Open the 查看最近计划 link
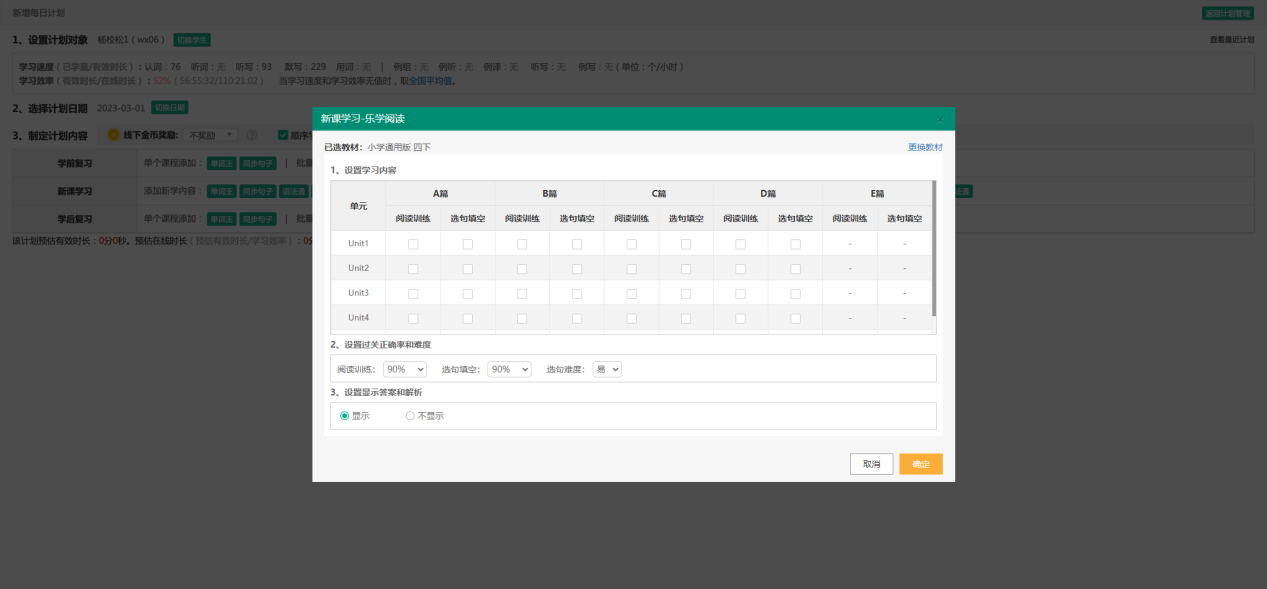Image resolution: width=1267 pixels, height=589 pixels. click(1231, 40)
